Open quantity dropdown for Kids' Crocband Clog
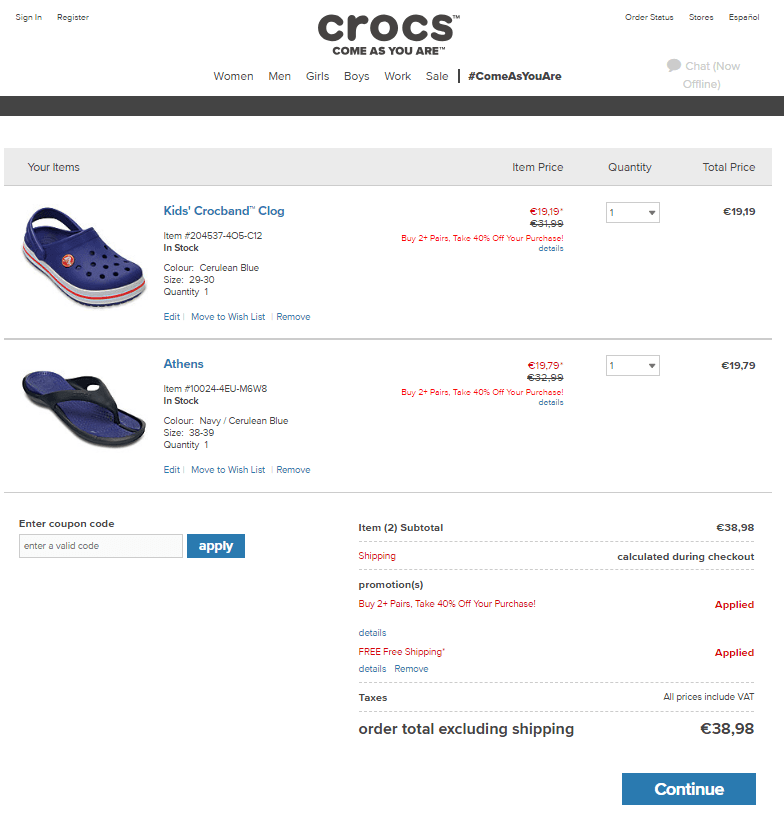The image size is (784, 832). pos(632,212)
